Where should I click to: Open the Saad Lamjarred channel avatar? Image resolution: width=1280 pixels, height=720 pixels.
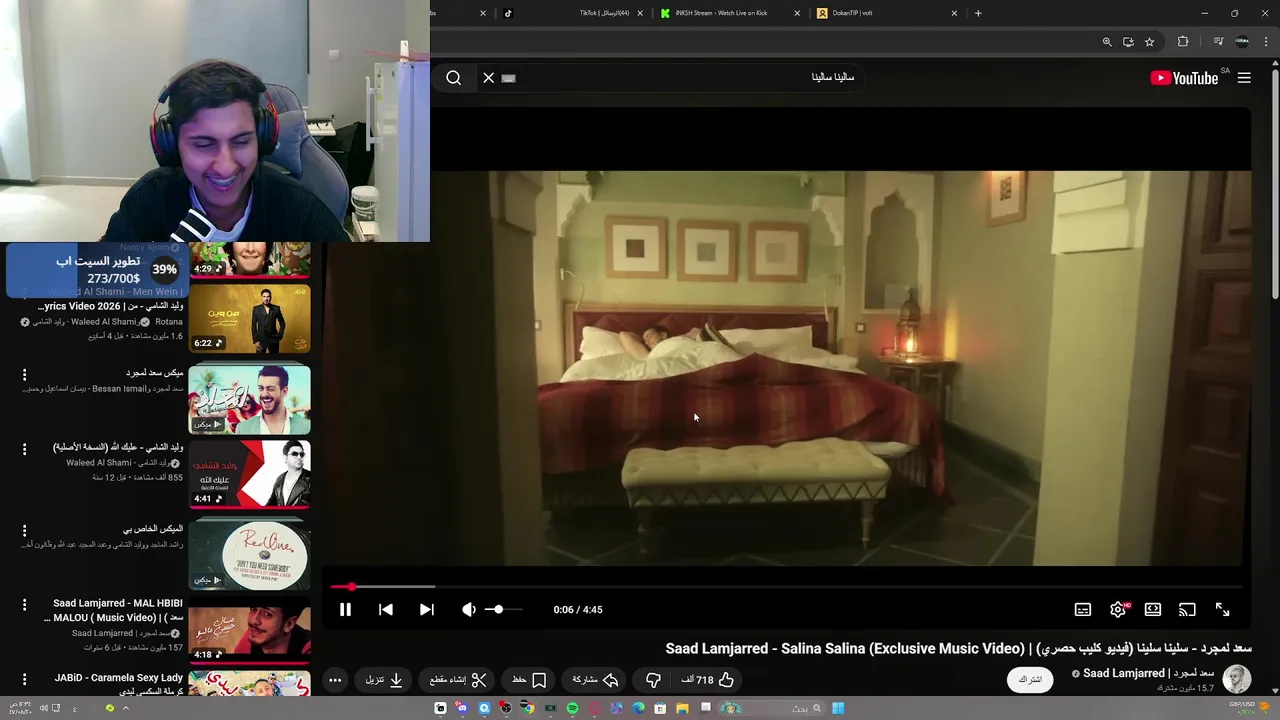click(1237, 679)
